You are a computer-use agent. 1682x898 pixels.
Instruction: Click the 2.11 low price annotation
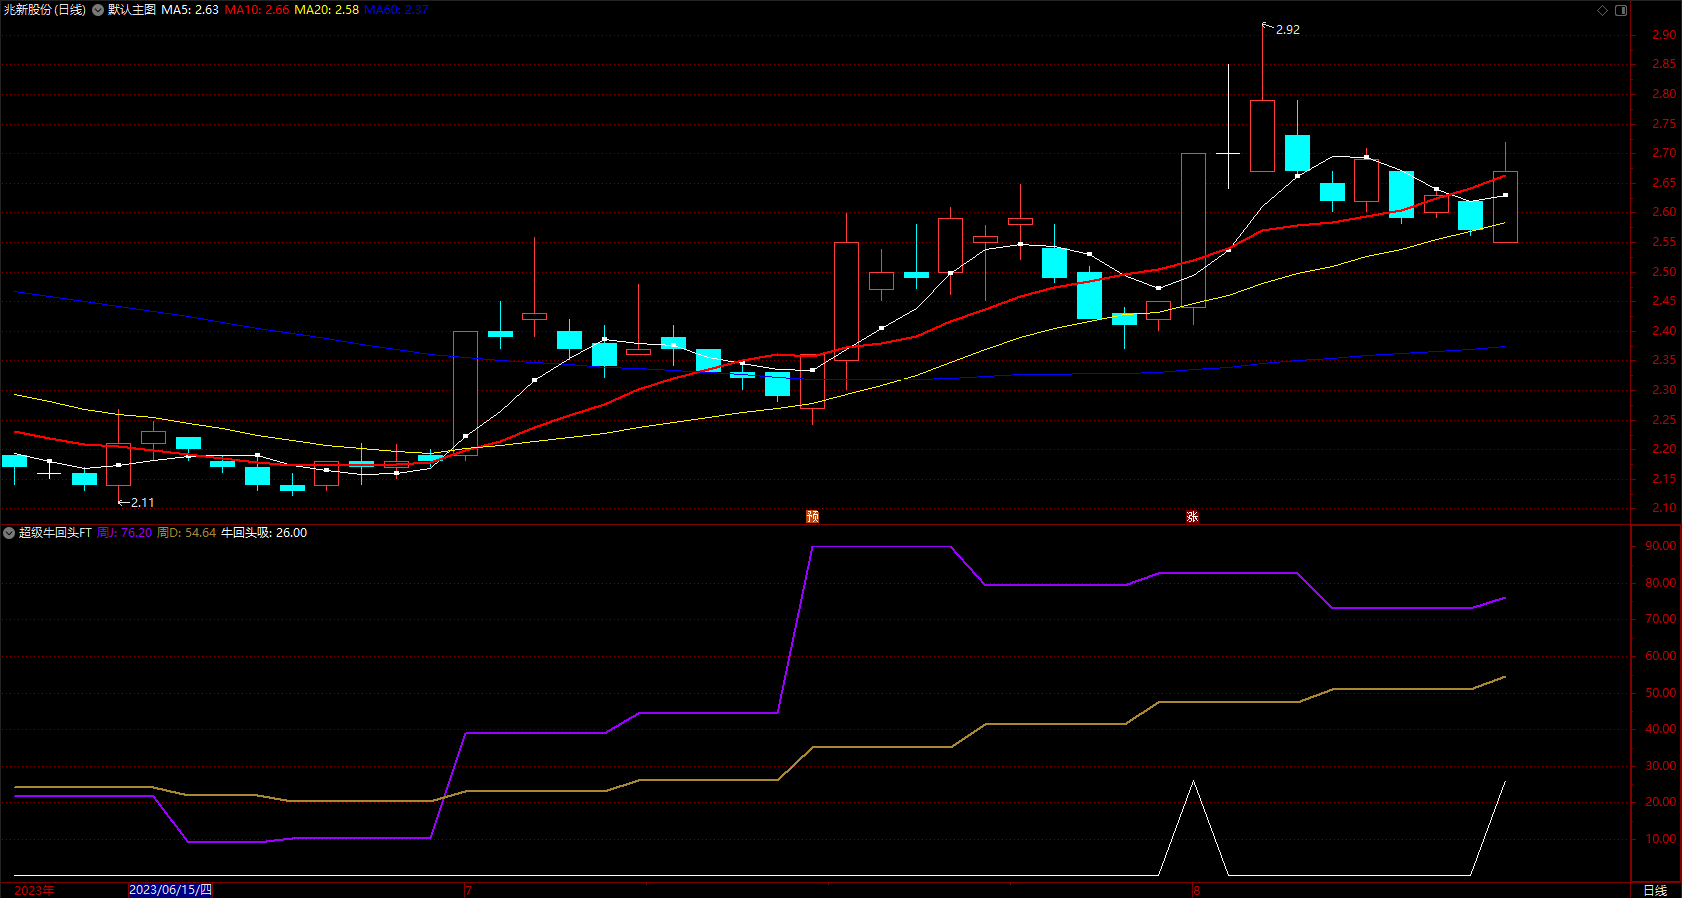click(142, 503)
